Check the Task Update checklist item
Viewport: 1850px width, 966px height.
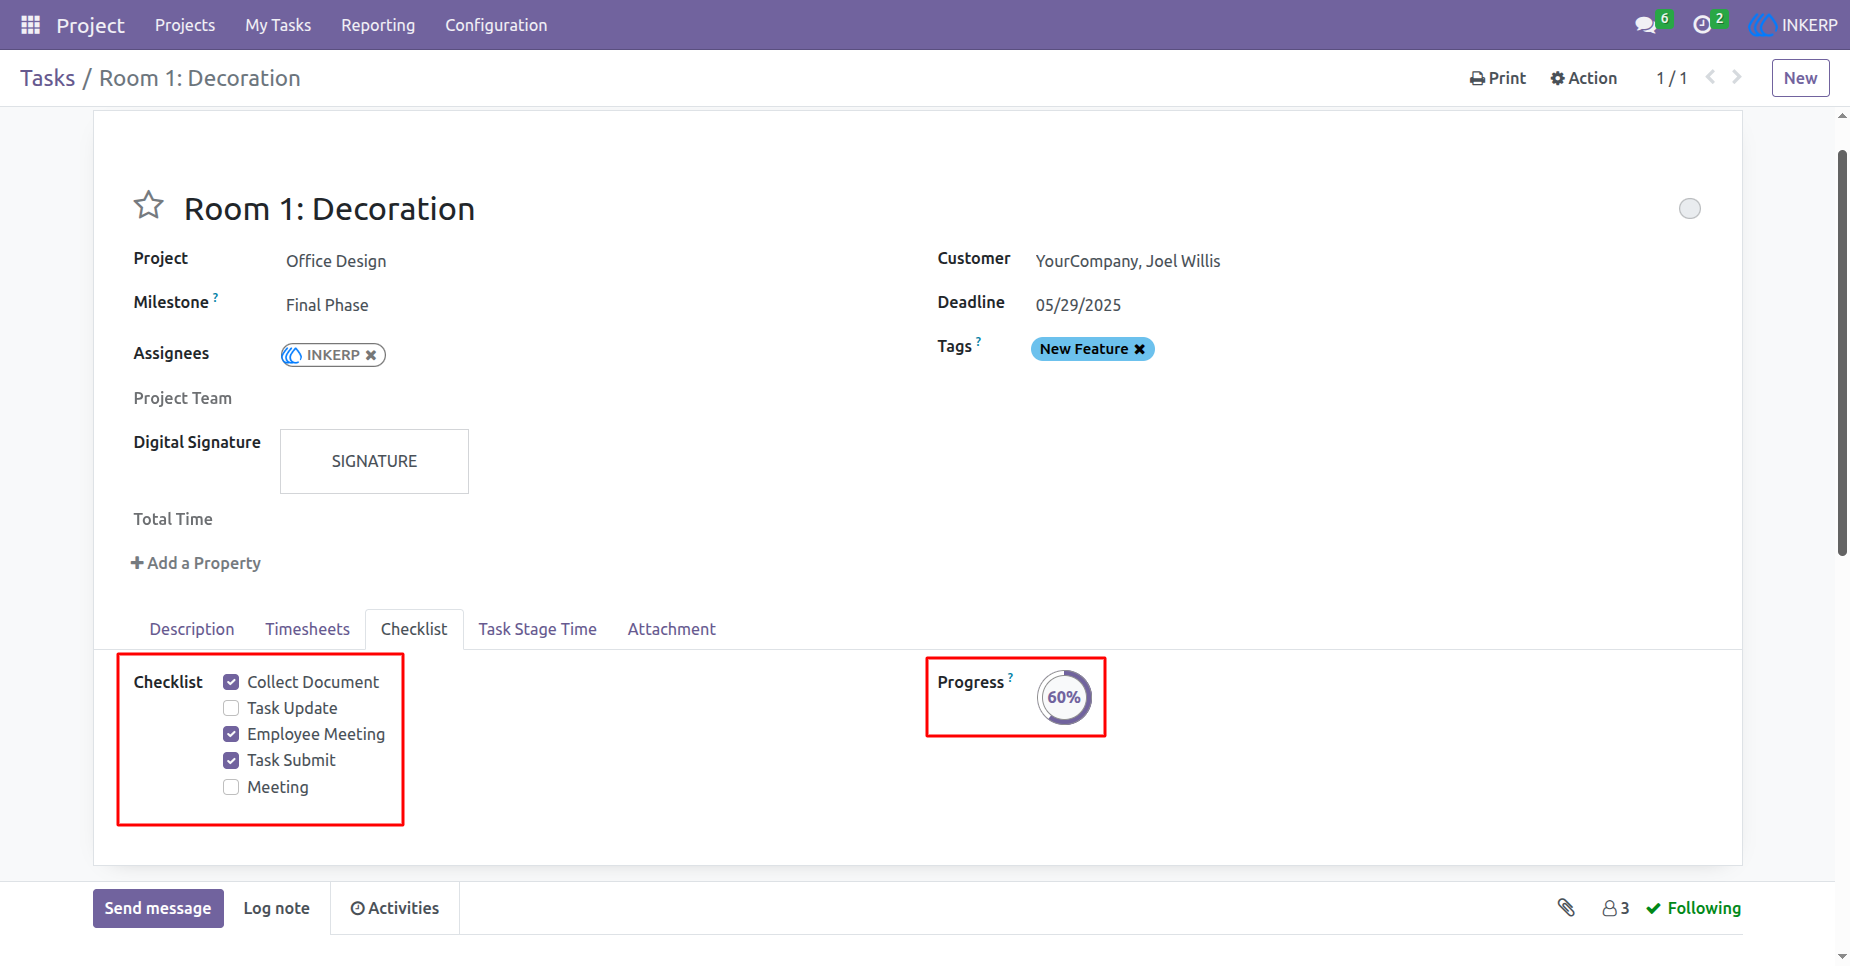pos(231,708)
